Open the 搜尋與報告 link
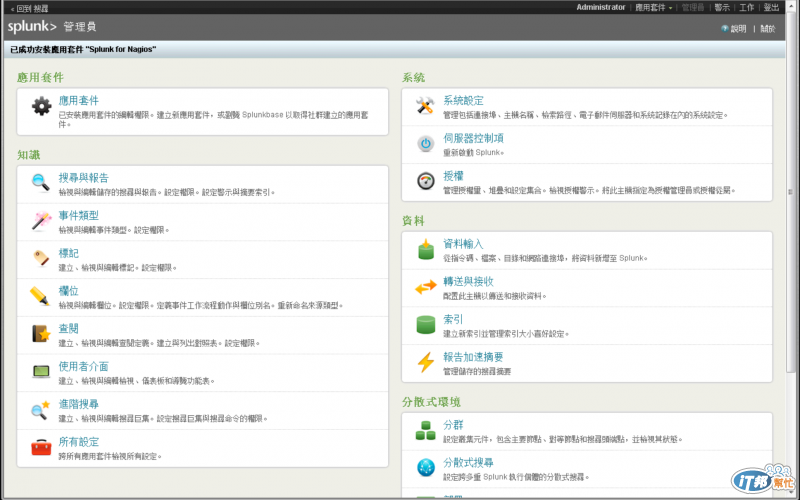Screen dimensions: 800x500 (83, 178)
